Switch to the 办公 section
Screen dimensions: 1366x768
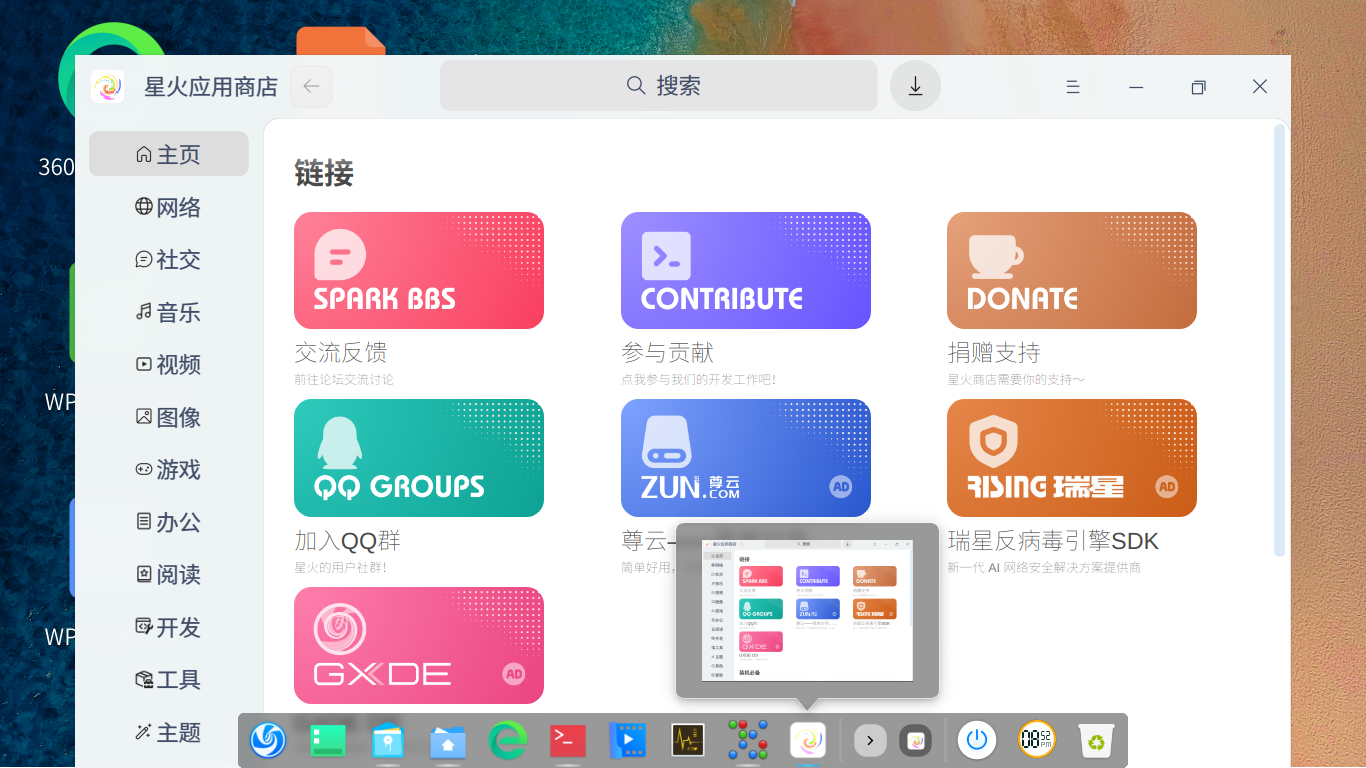(168, 522)
